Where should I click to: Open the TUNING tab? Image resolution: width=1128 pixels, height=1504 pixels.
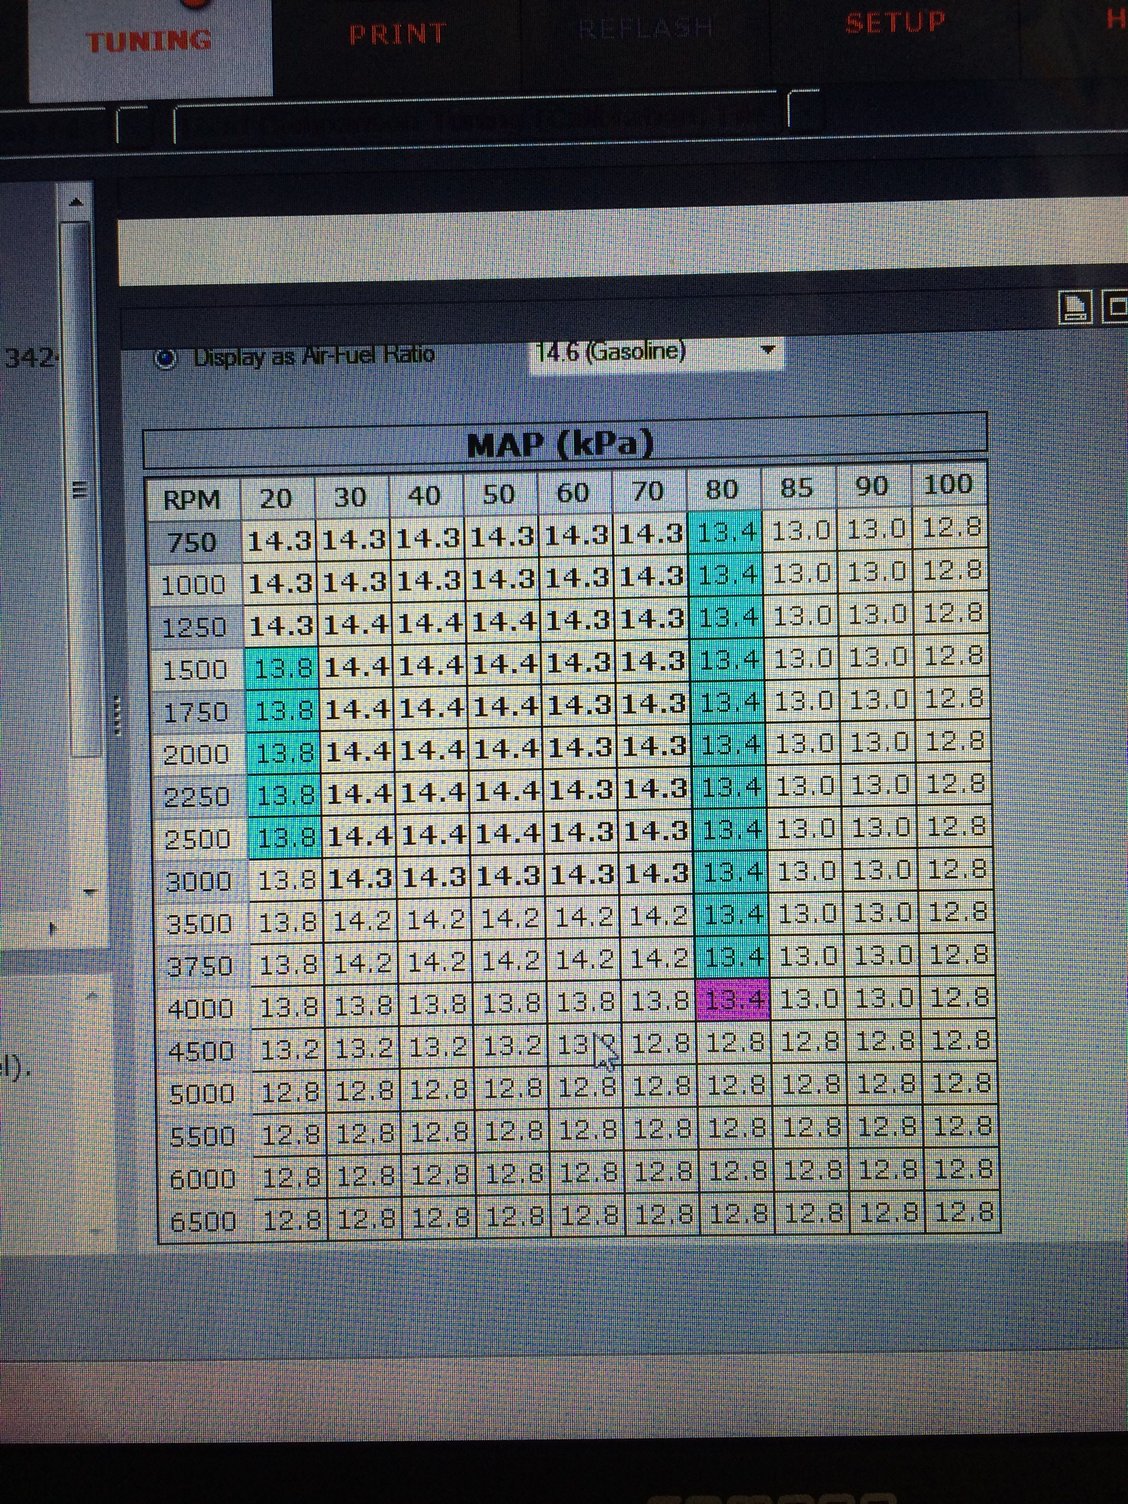tap(148, 42)
